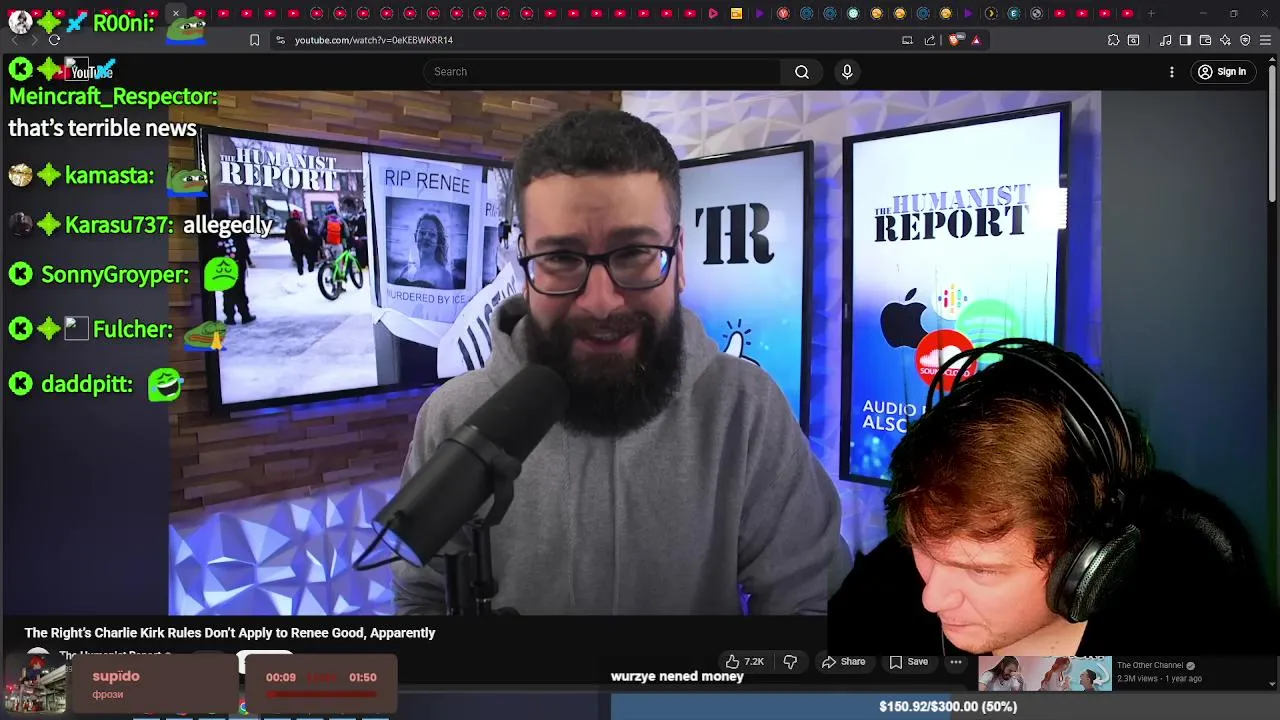Viewport: 1280px width, 720px height.
Task: Switch to the yellow folder icon tab
Action: coord(736,13)
